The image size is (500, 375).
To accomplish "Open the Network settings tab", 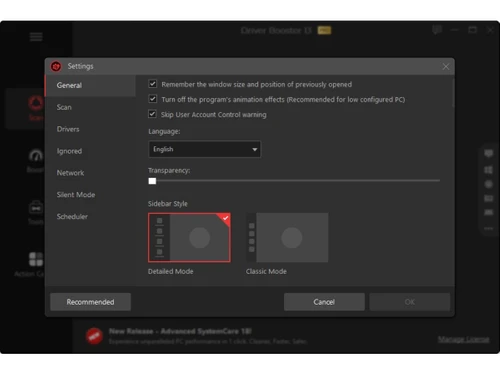I will [90, 173].
